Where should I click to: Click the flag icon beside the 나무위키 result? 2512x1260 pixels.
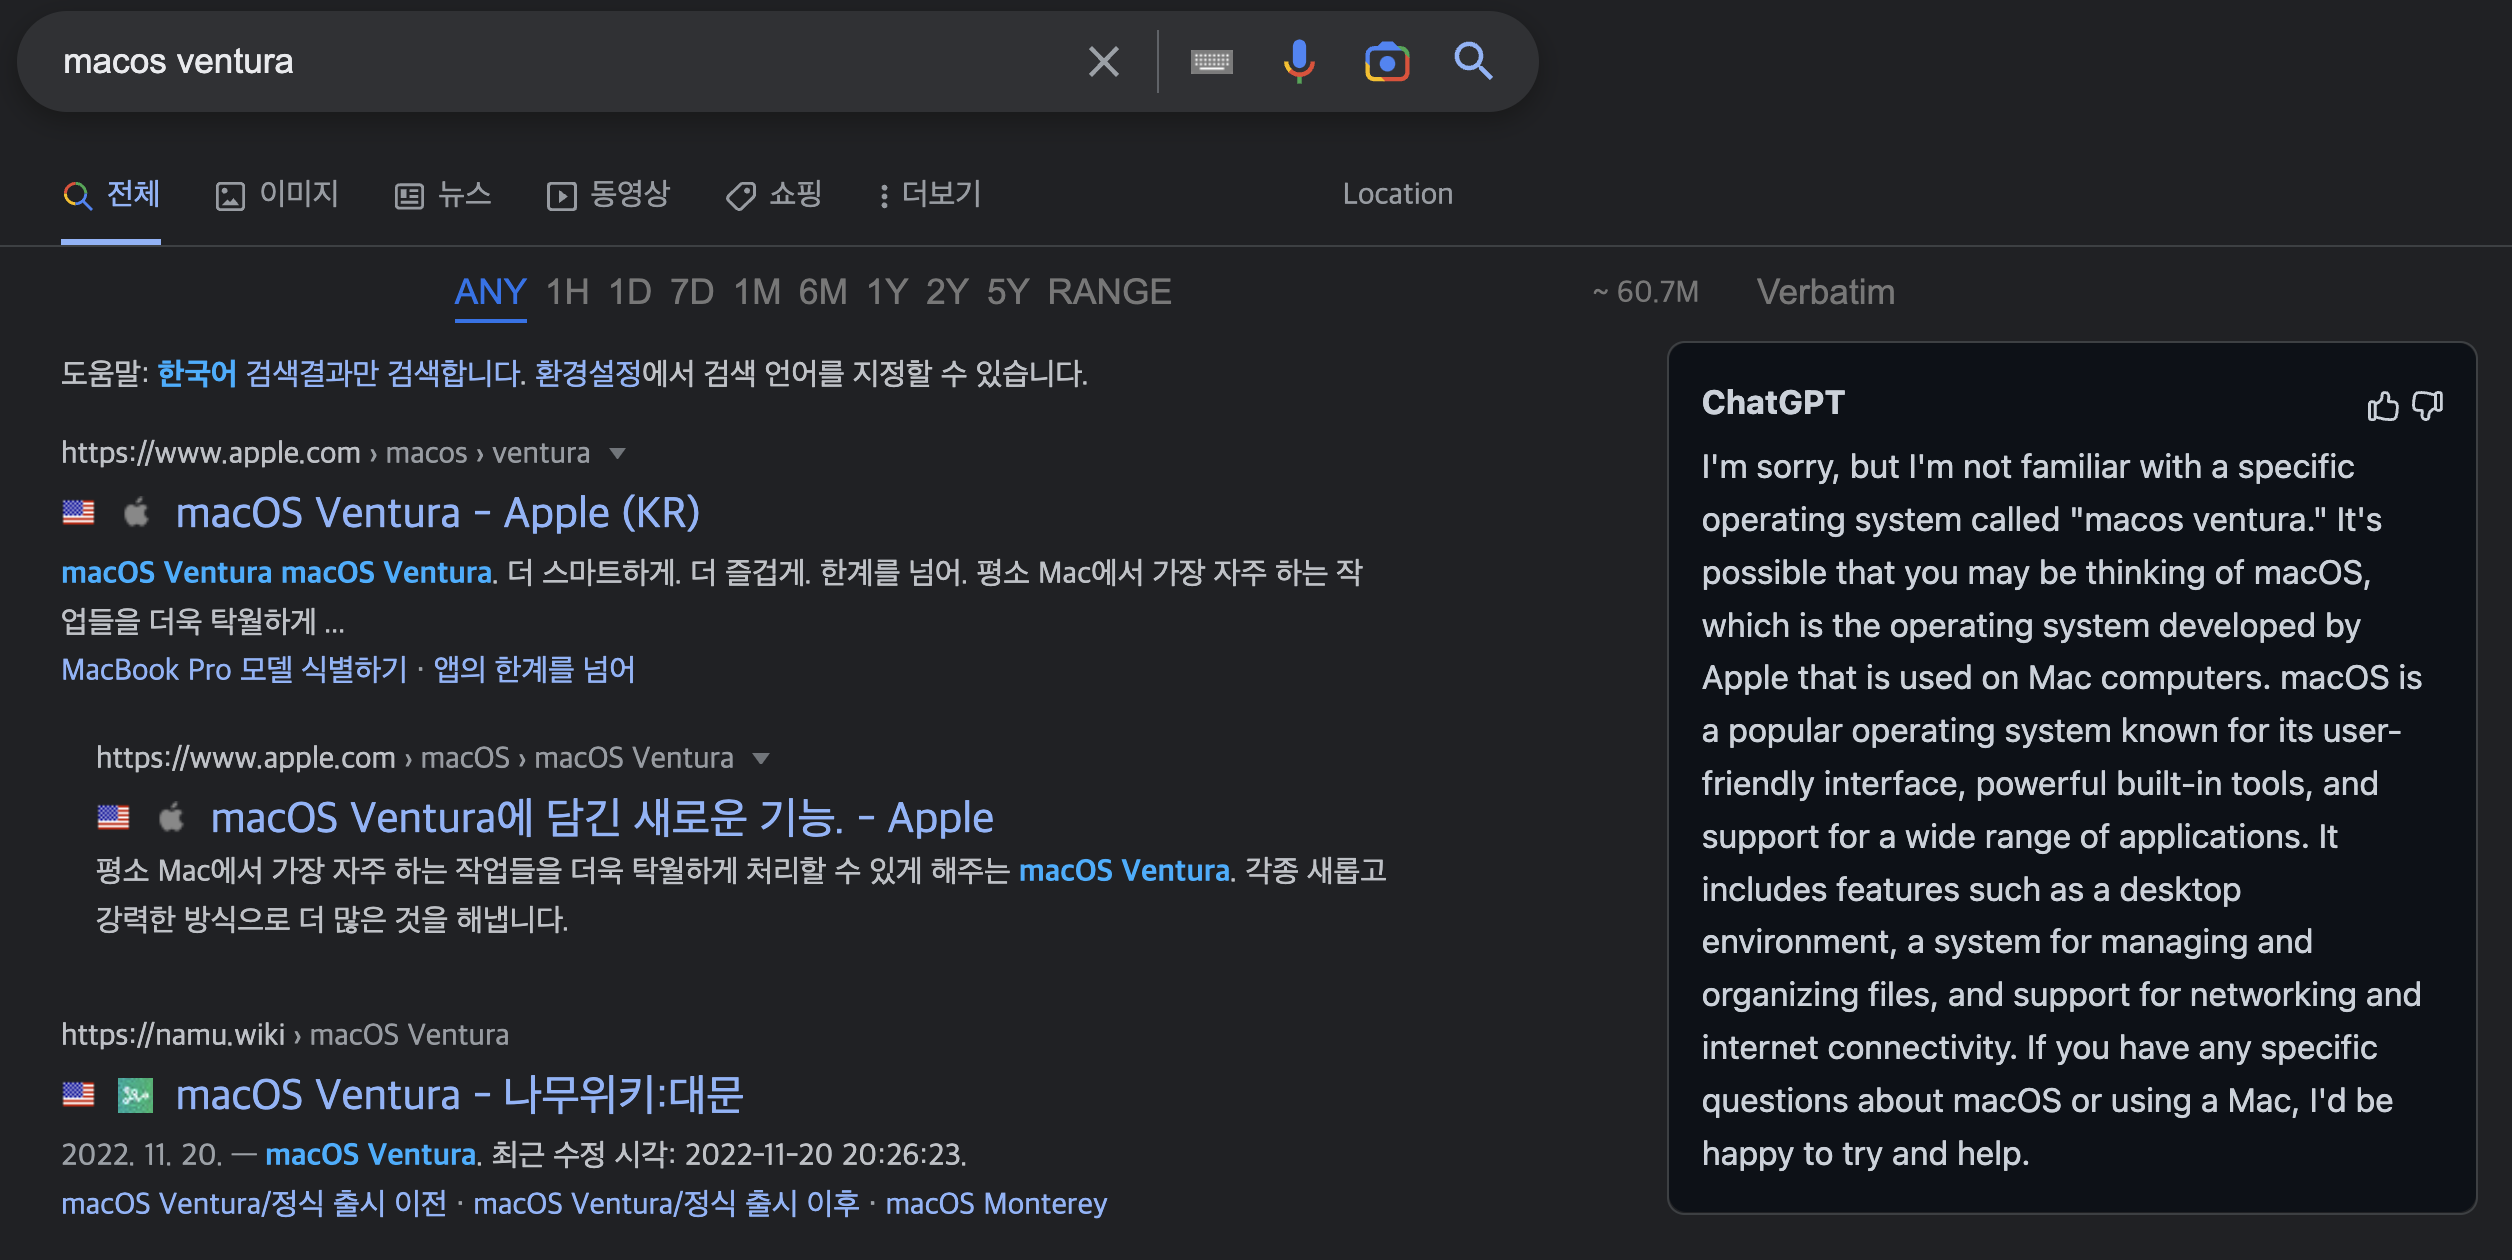point(78,1095)
